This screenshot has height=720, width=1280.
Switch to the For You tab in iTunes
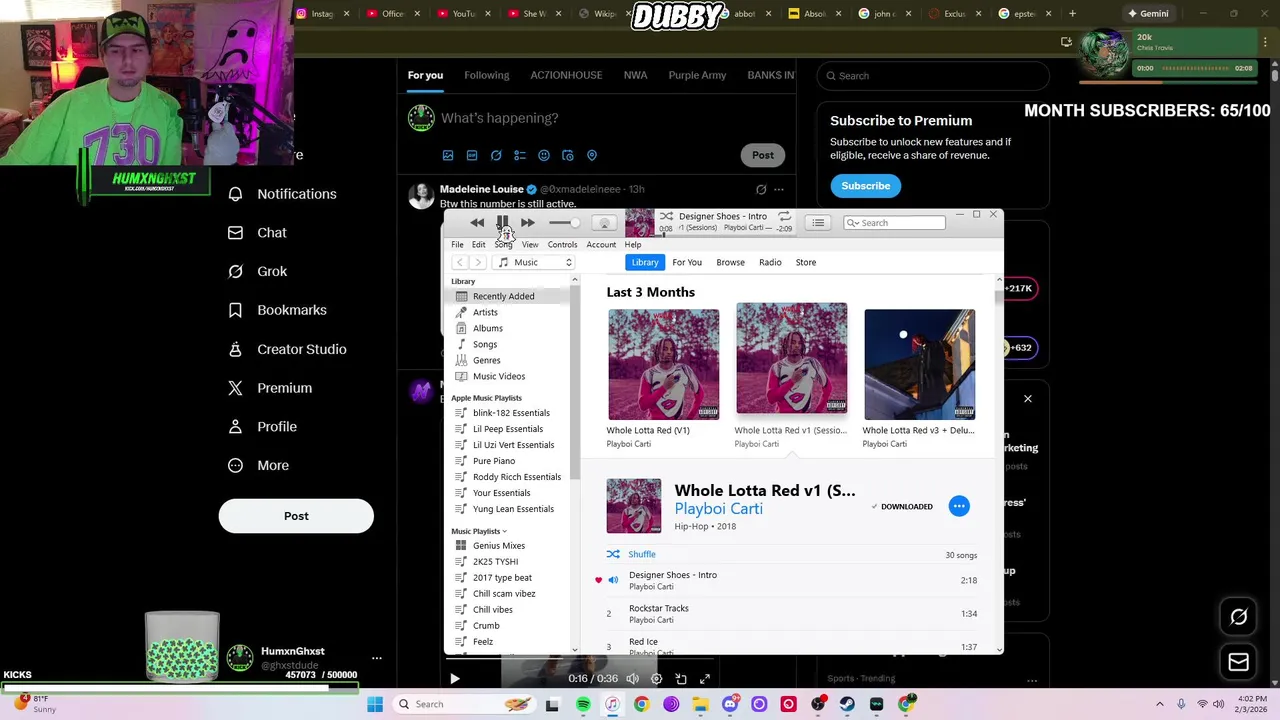687,262
